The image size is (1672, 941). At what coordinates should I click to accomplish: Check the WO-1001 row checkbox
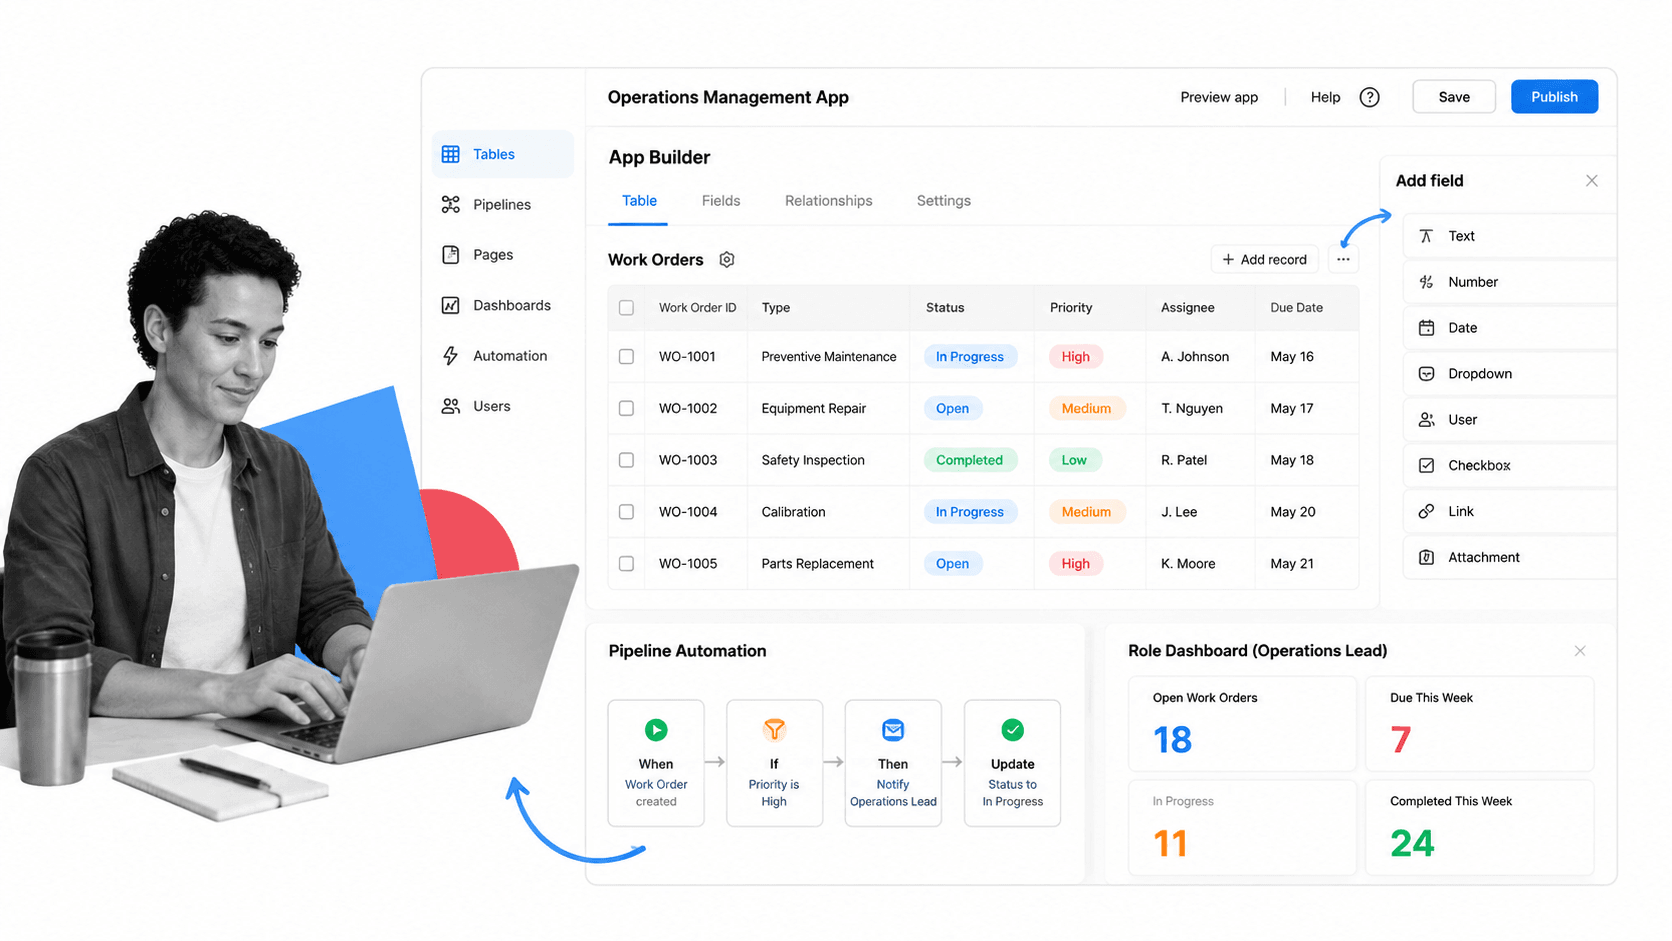point(626,357)
